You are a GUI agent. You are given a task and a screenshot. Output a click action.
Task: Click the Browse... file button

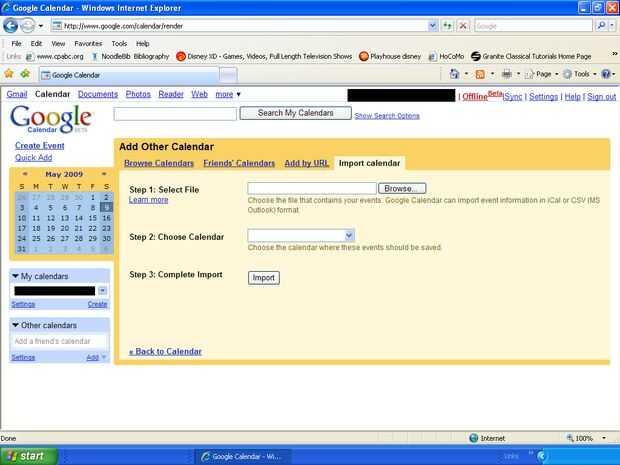(402, 189)
